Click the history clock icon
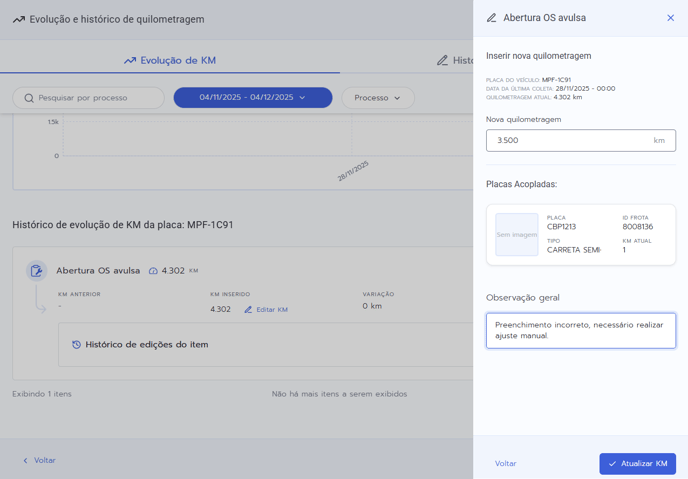This screenshot has height=479, width=688. point(76,345)
